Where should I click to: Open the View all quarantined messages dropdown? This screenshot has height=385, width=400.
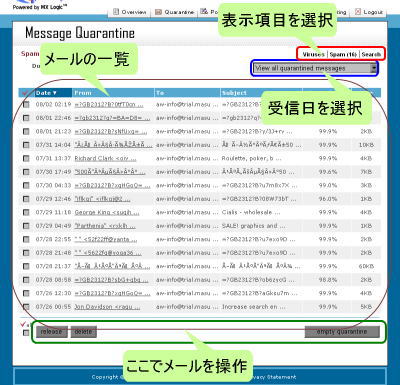[x=314, y=68]
